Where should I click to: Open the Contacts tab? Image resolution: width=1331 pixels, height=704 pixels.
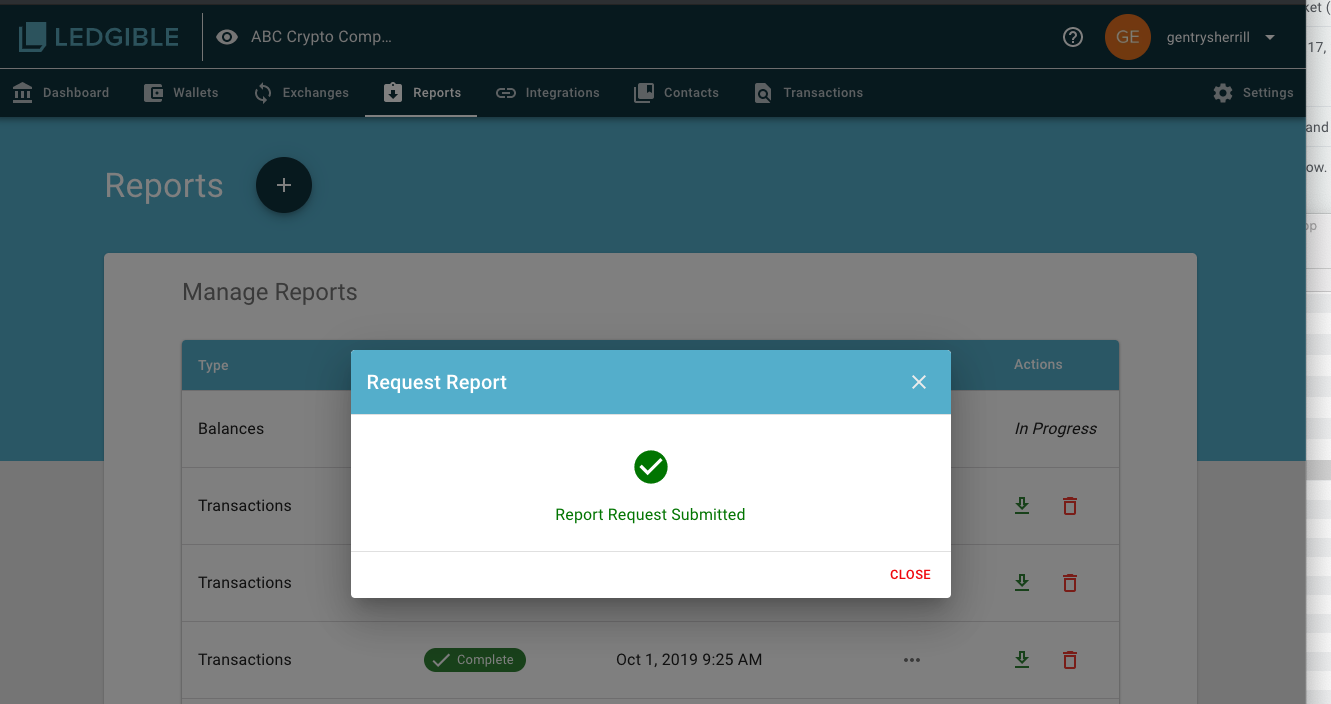(677, 93)
